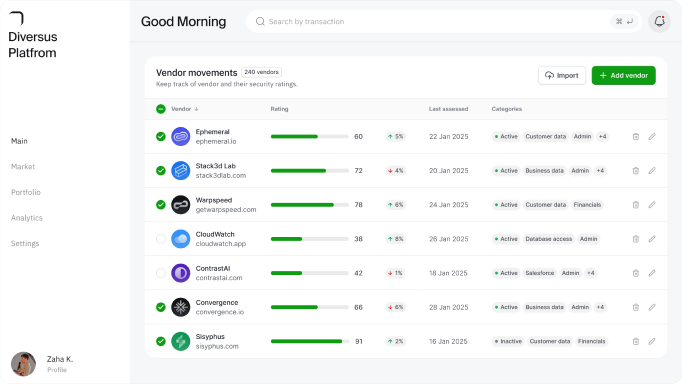This screenshot has height=384, width=682.
Task: Uncheck the Convergence row checkbox
Action: pyautogui.click(x=160, y=307)
